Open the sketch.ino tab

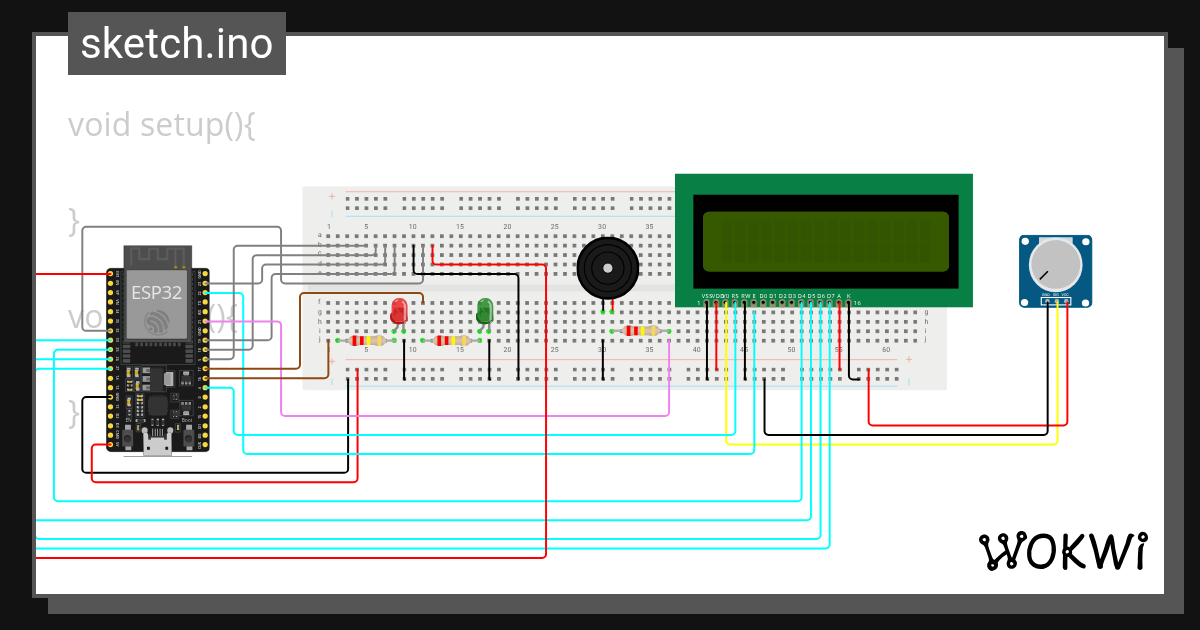(176, 43)
